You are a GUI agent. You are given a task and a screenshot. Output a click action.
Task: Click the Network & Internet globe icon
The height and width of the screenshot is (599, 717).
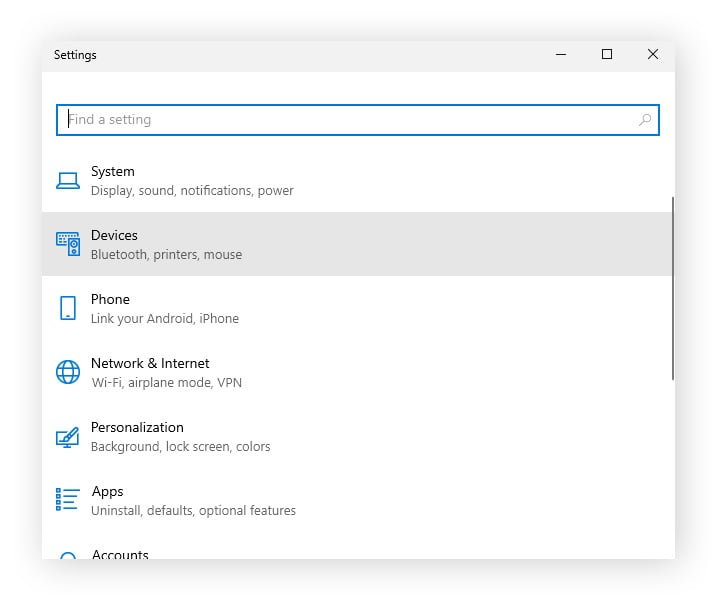click(68, 372)
